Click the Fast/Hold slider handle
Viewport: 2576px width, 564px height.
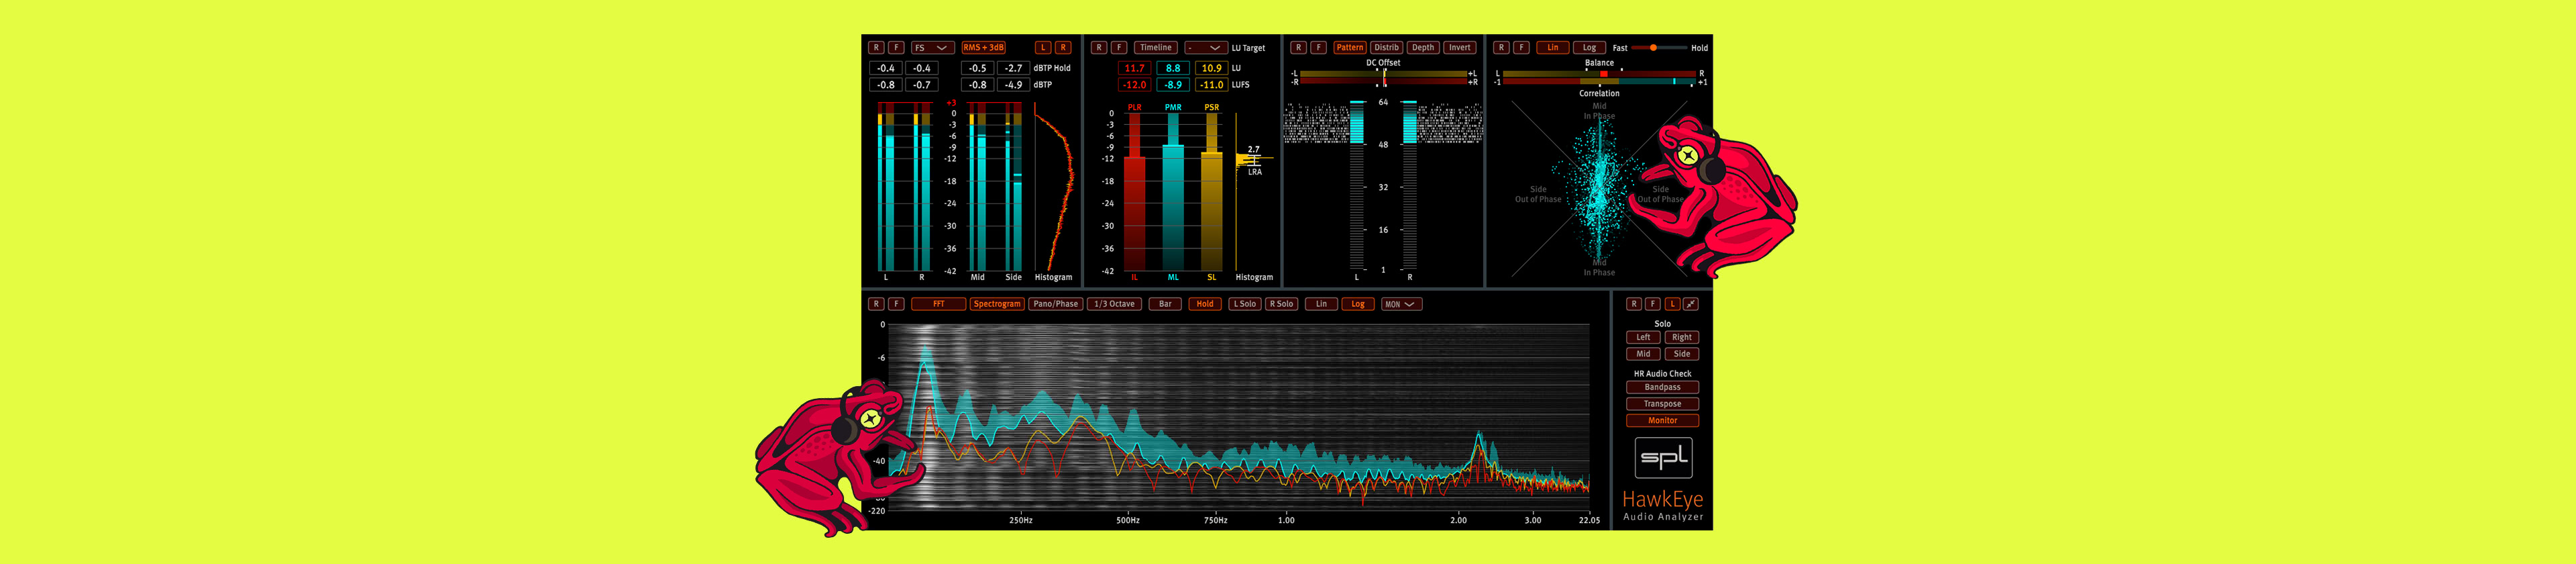tap(1653, 48)
